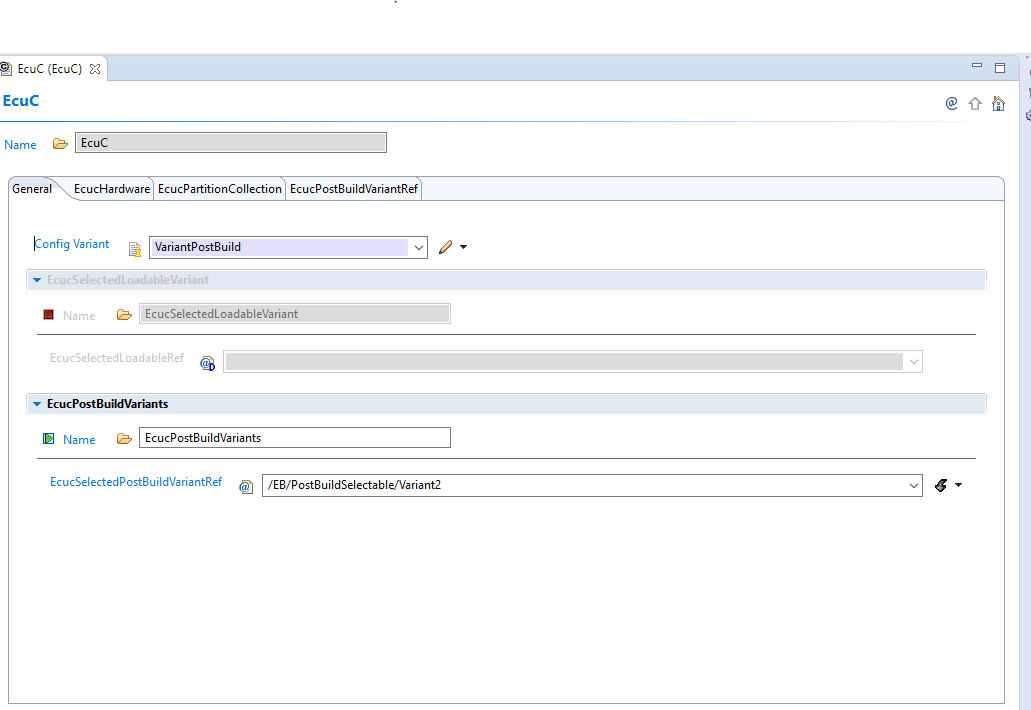Click the navigate arrow icon beside EcucSelectedPostBuildVariantRef
This screenshot has width=1031, height=710.
[939, 485]
